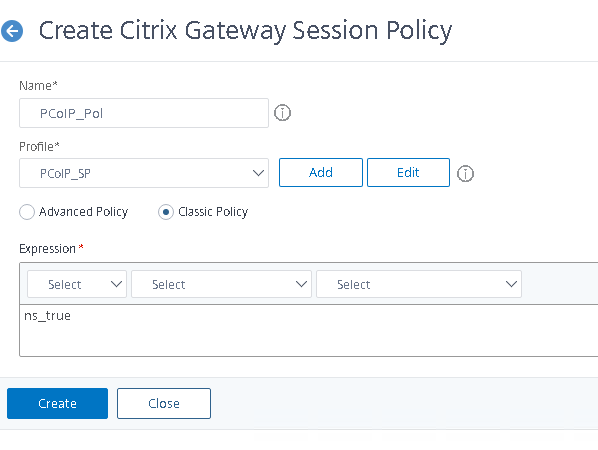Screen dimensions: 598x450
Task: Click the chevron arrow of the Profile combo box
Action: click(x=258, y=173)
